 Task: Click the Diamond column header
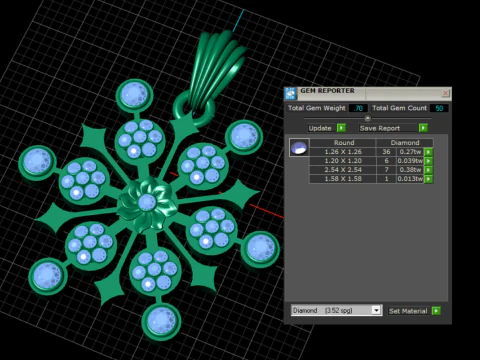[x=405, y=143]
